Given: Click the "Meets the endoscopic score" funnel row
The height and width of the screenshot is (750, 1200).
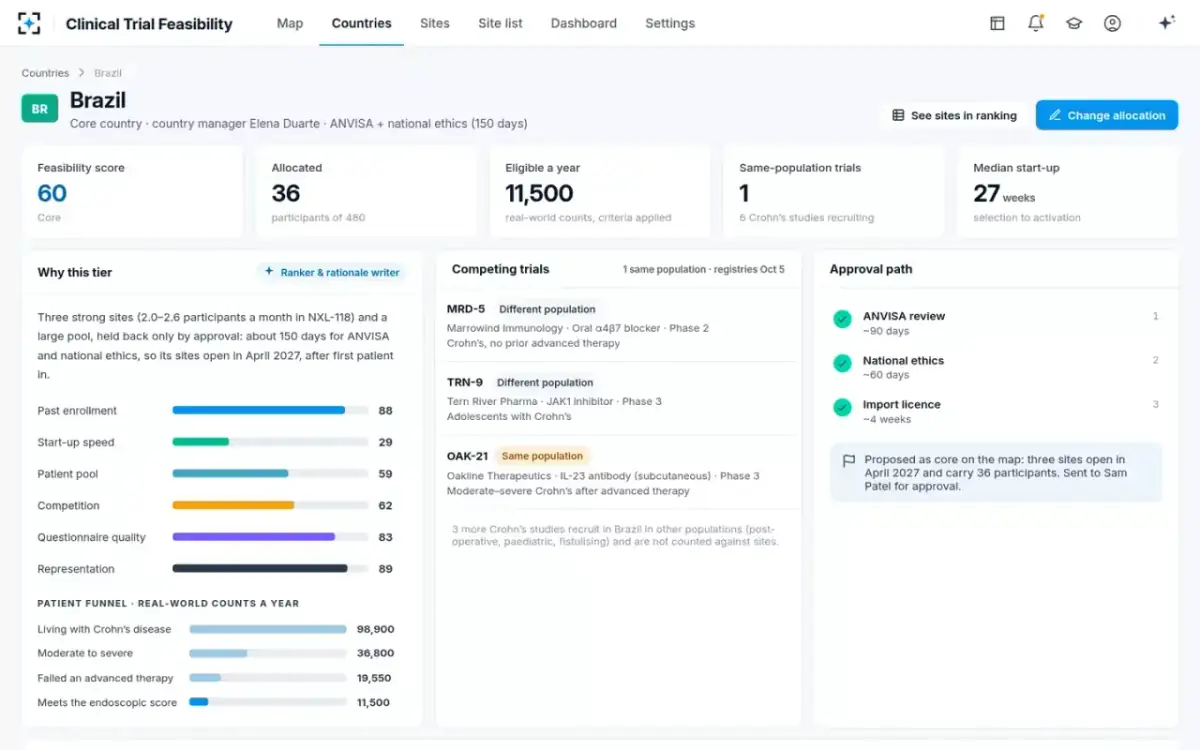Looking at the screenshot, I should (216, 702).
